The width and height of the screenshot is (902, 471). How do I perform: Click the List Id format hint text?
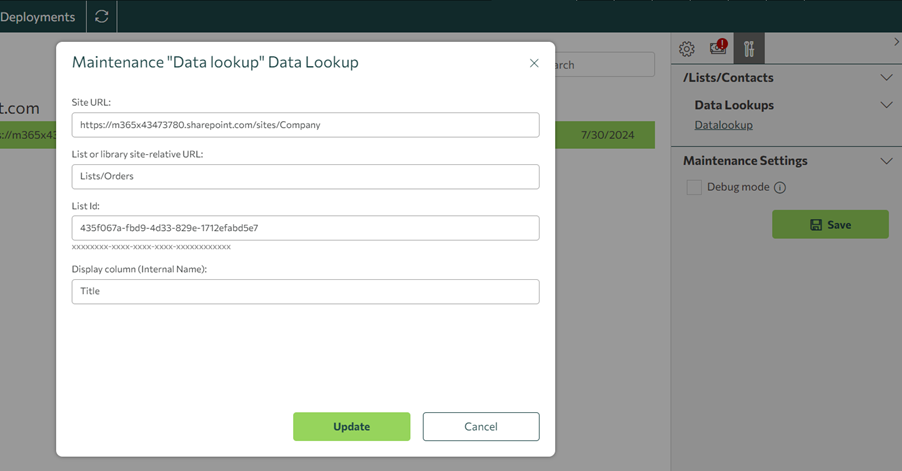click(151, 247)
